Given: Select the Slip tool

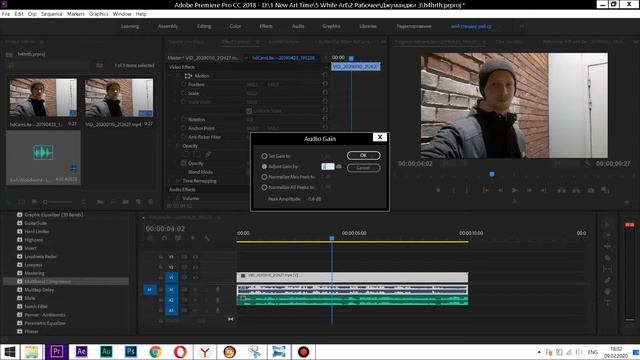Looking at the screenshot, I should 607,269.
